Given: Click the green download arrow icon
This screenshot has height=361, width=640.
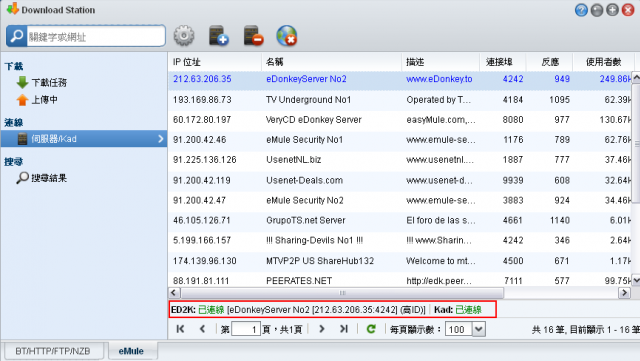Looking at the screenshot, I should pos(22,82).
